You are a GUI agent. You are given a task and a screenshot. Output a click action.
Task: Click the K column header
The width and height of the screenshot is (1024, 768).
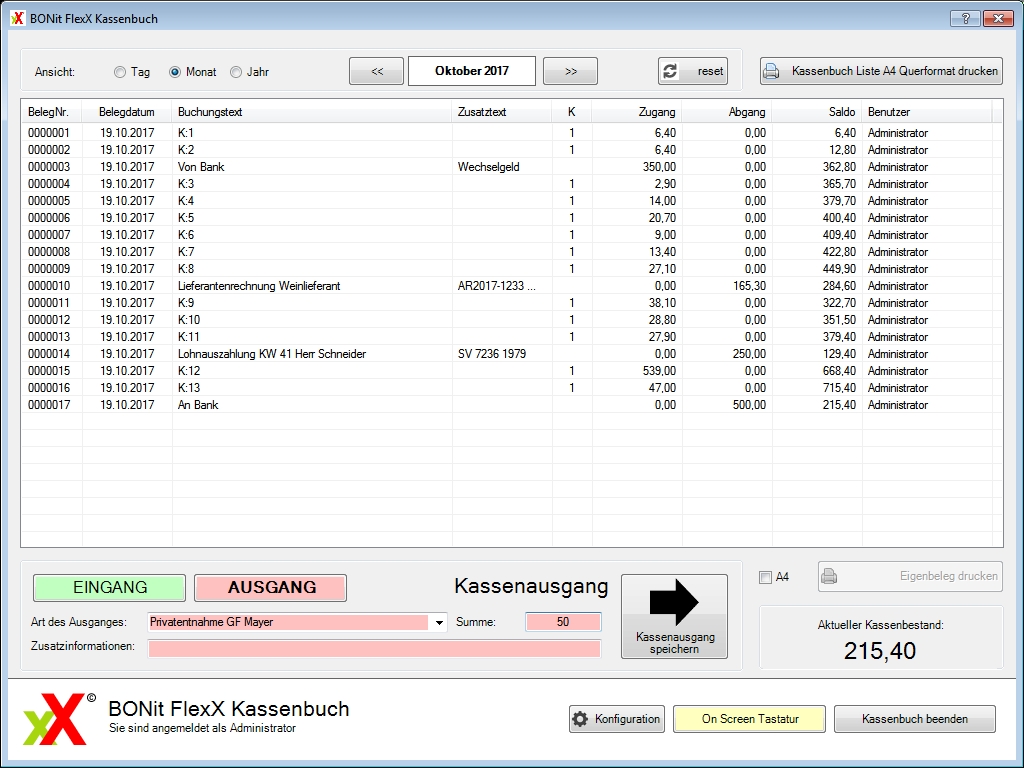point(572,112)
